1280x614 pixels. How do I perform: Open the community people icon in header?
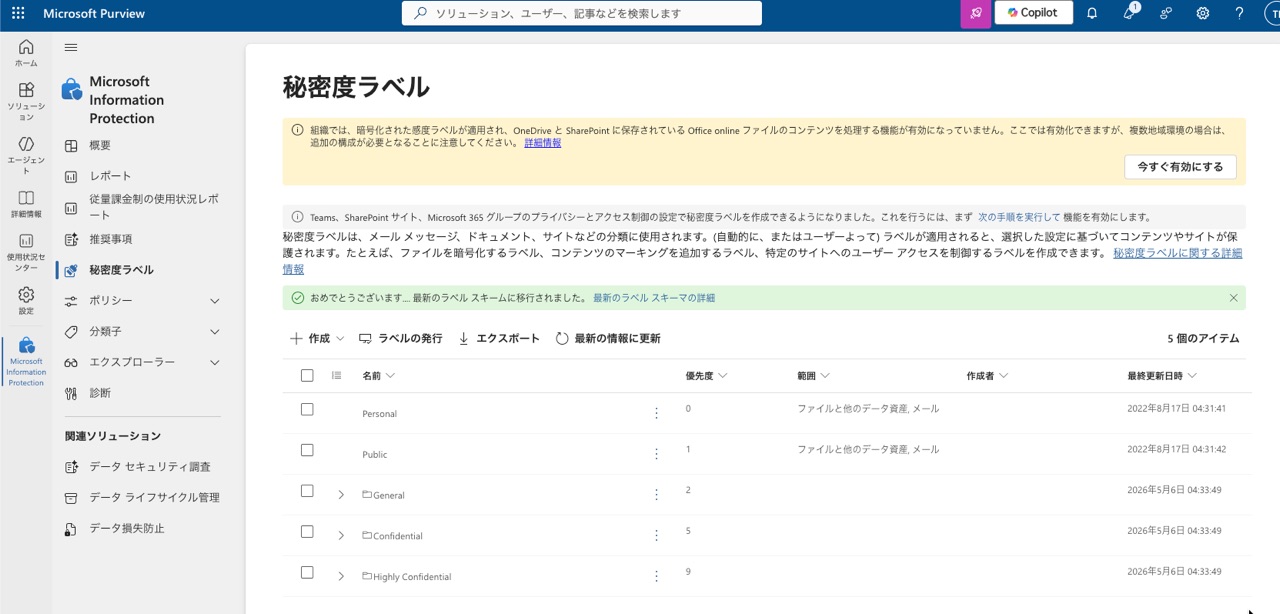pyautogui.click(x=1166, y=13)
